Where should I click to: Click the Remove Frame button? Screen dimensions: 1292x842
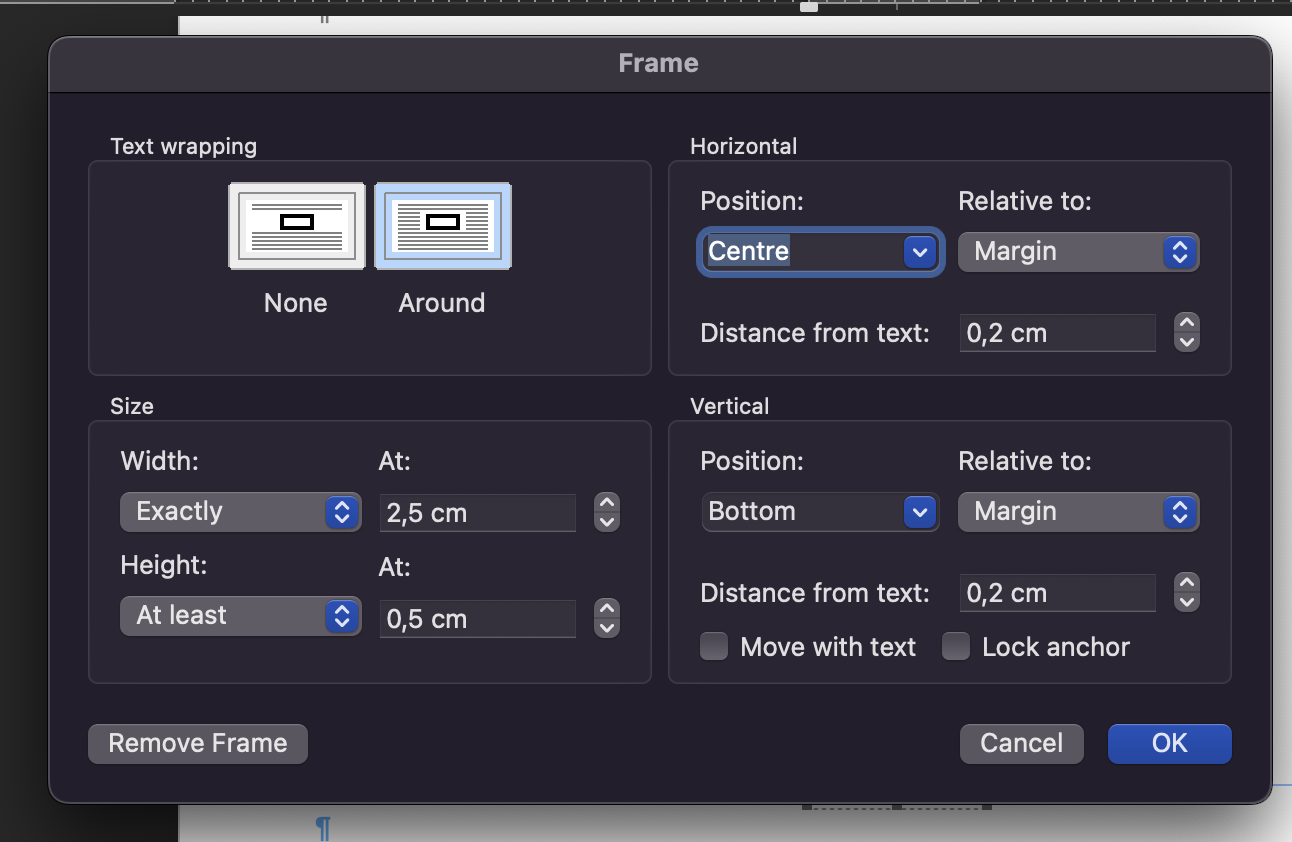[197, 743]
